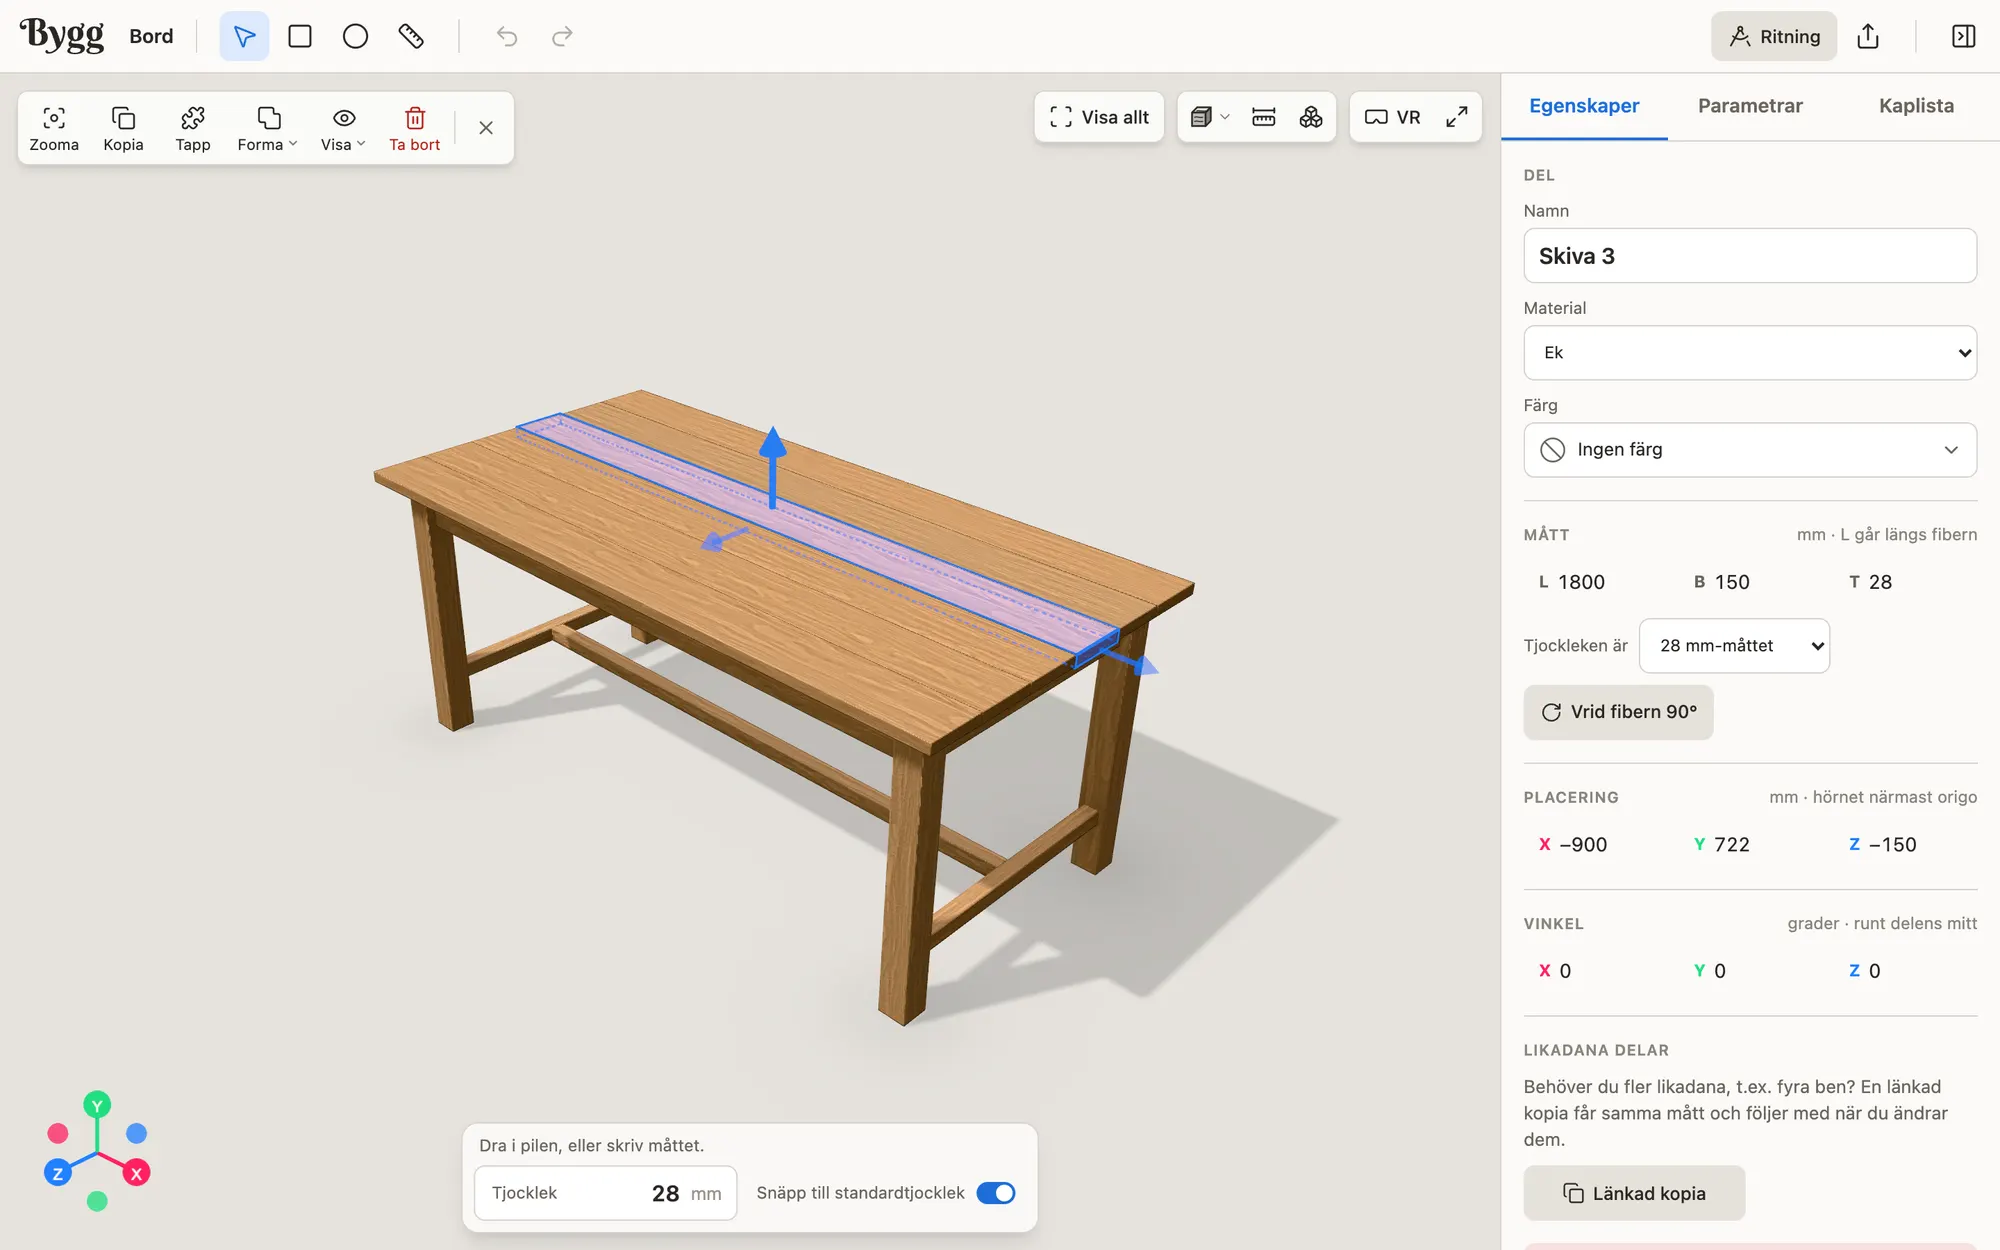Image resolution: width=2000 pixels, height=1250 pixels.
Task: Open the Material dropdown showing Ek
Action: point(1750,353)
